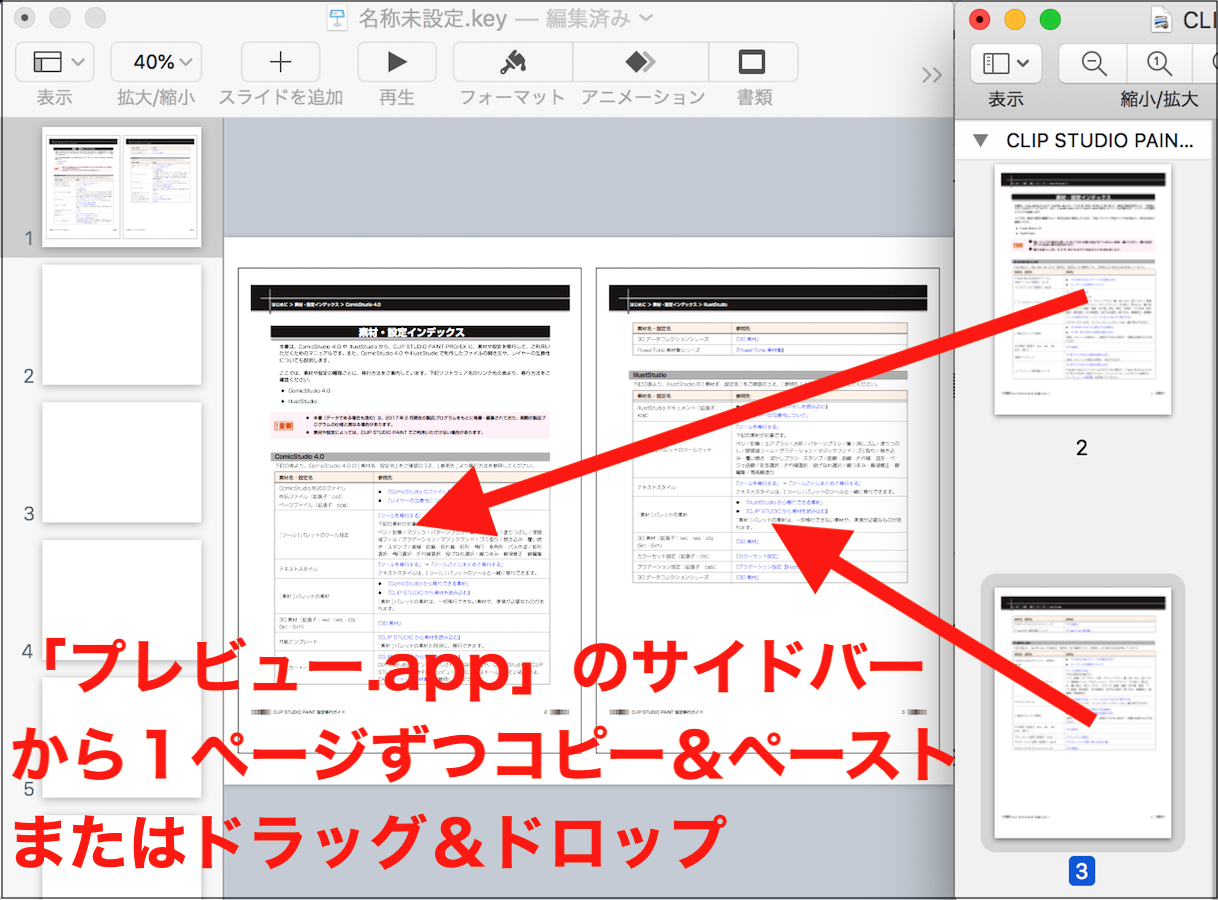This screenshot has width=1218, height=900.
Task: Minimize the Preview window with the yellow button
Action: point(1015,19)
